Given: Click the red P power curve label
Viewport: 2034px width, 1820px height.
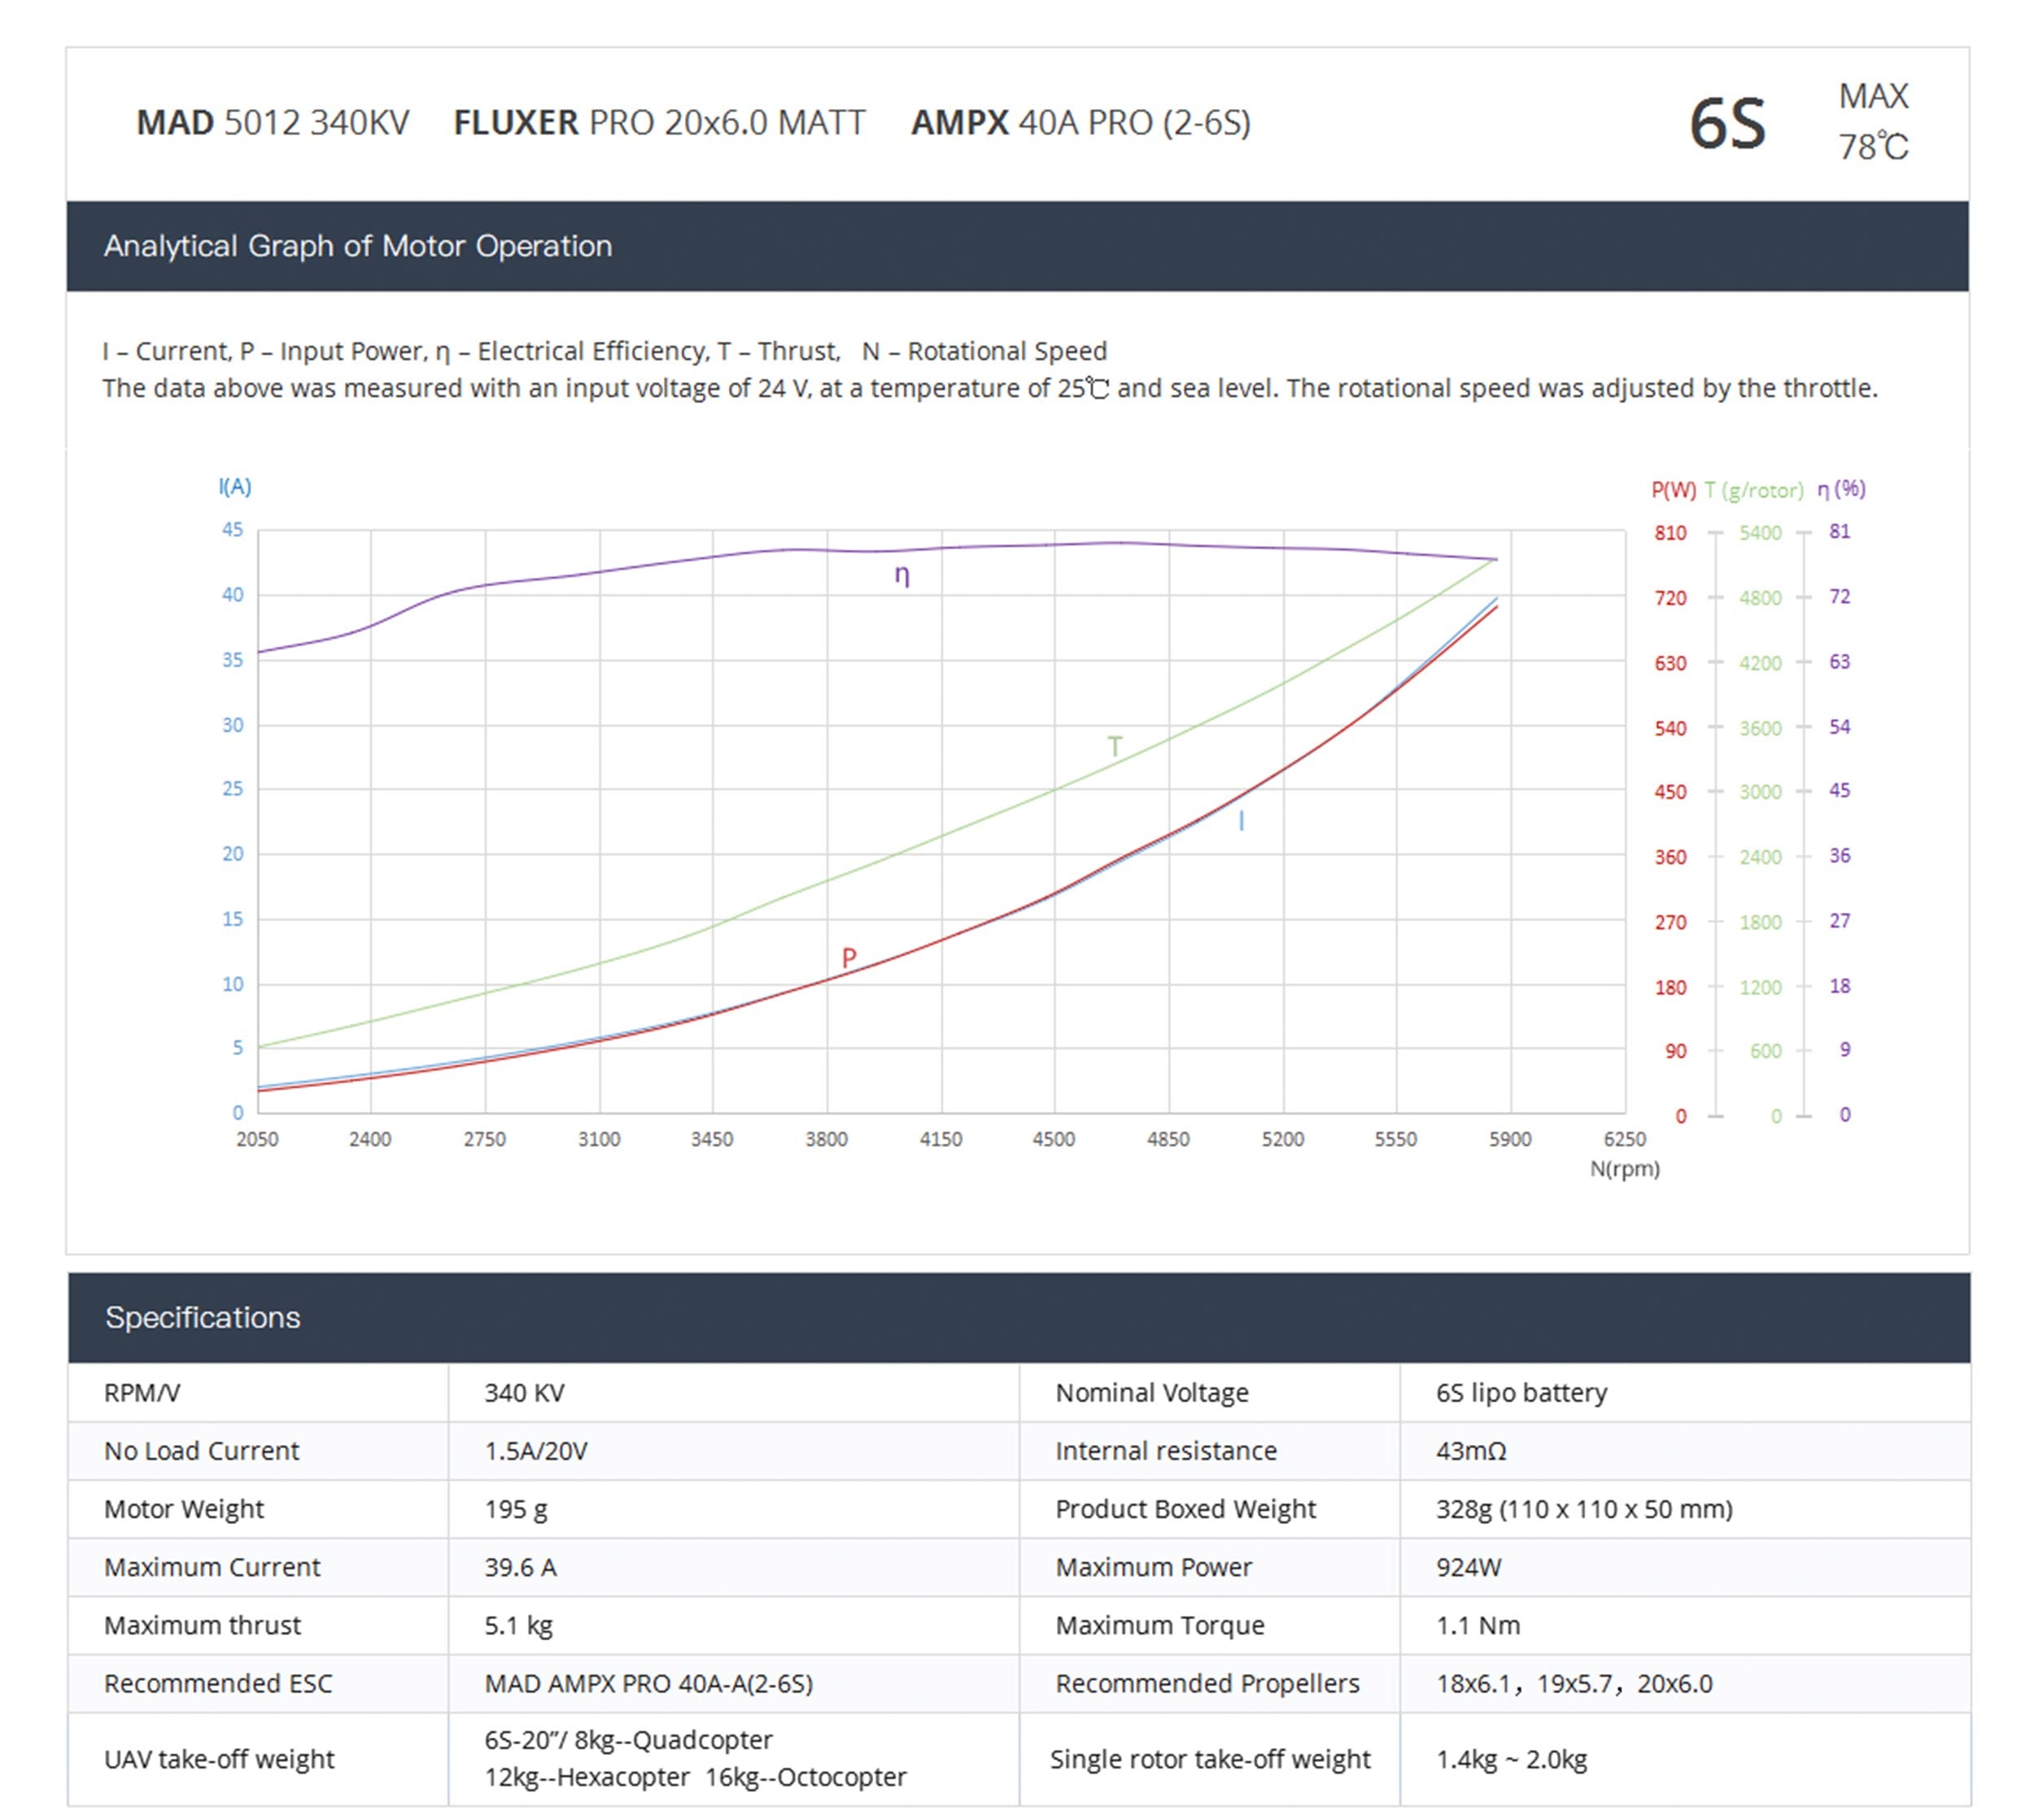Looking at the screenshot, I should click(x=848, y=957).
